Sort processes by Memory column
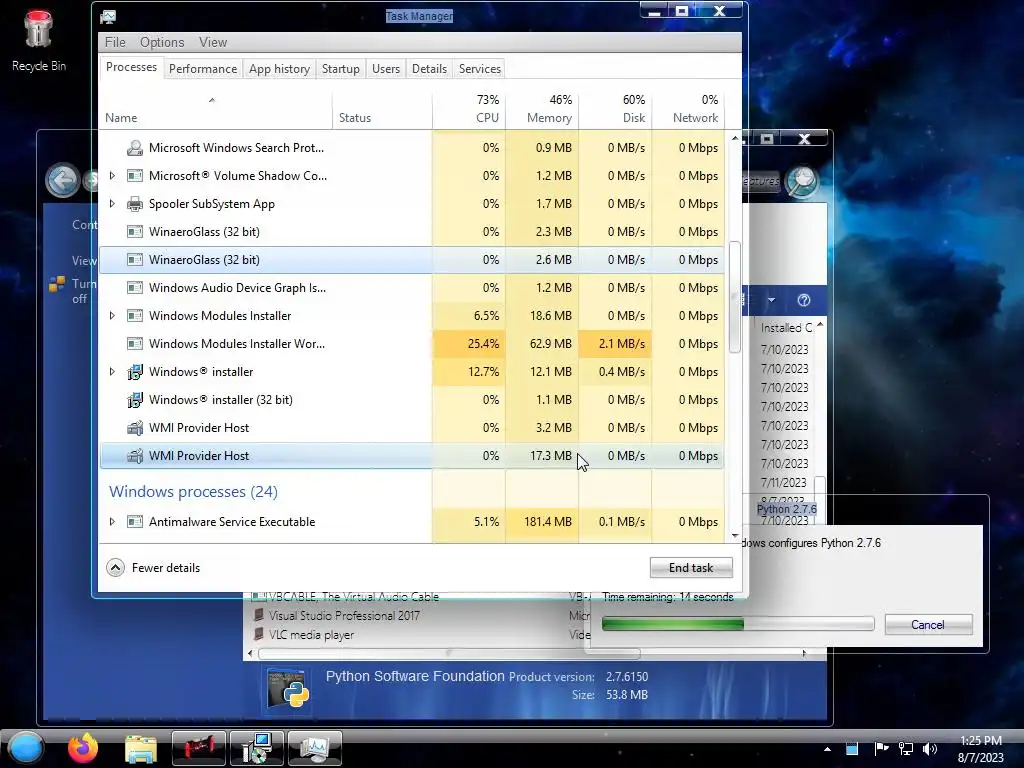The width and height of the screenshot is (1024, 768). coord(542,108)
